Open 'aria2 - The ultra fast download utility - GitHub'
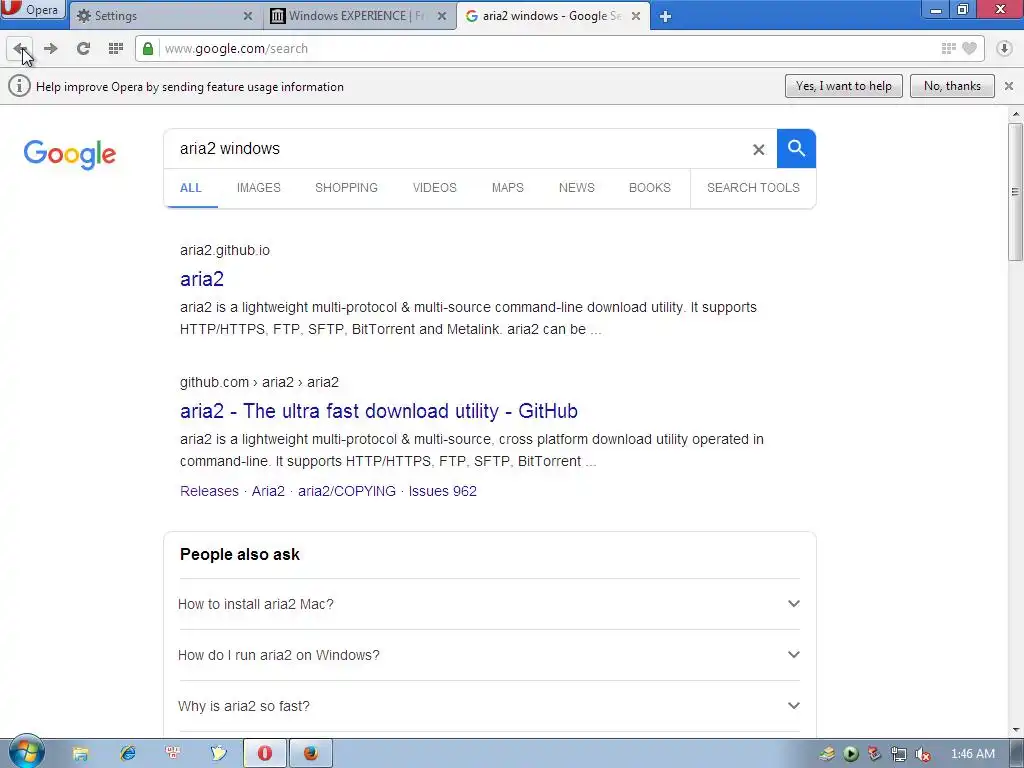 [379, 411]
